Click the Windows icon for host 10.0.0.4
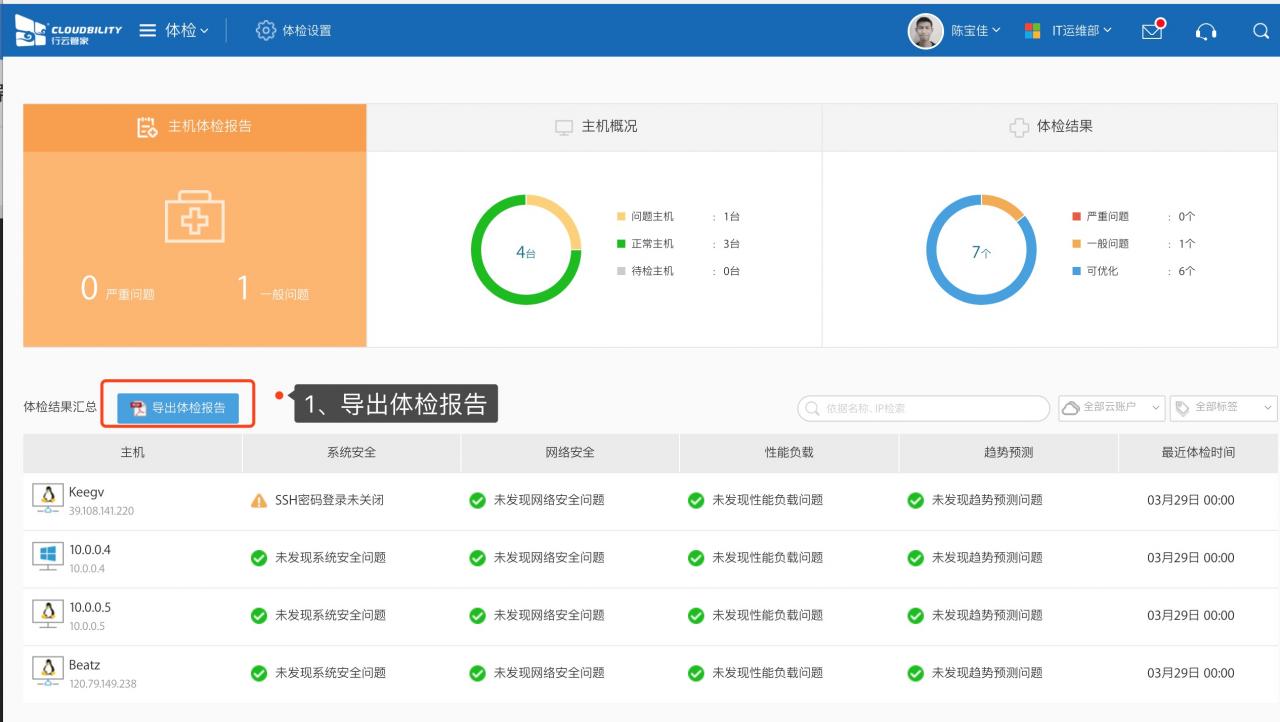The width and height of the screenshot is (1280, 722). point(47,555)
